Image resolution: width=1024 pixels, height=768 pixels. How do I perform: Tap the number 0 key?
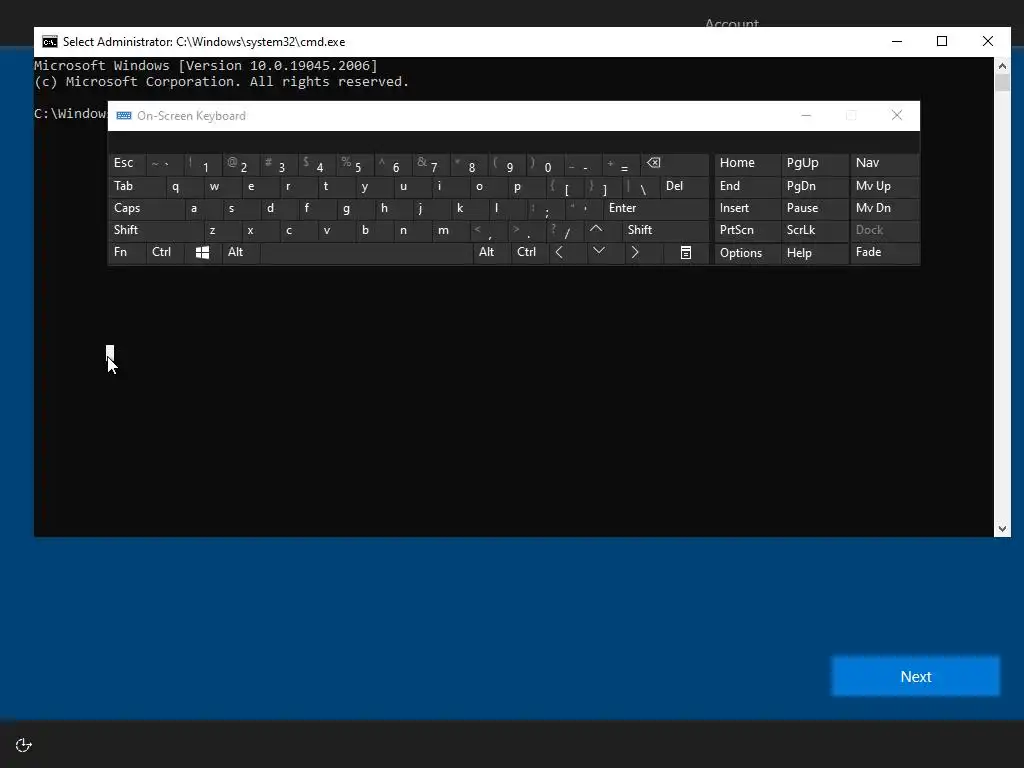click(x=545, y=164)
